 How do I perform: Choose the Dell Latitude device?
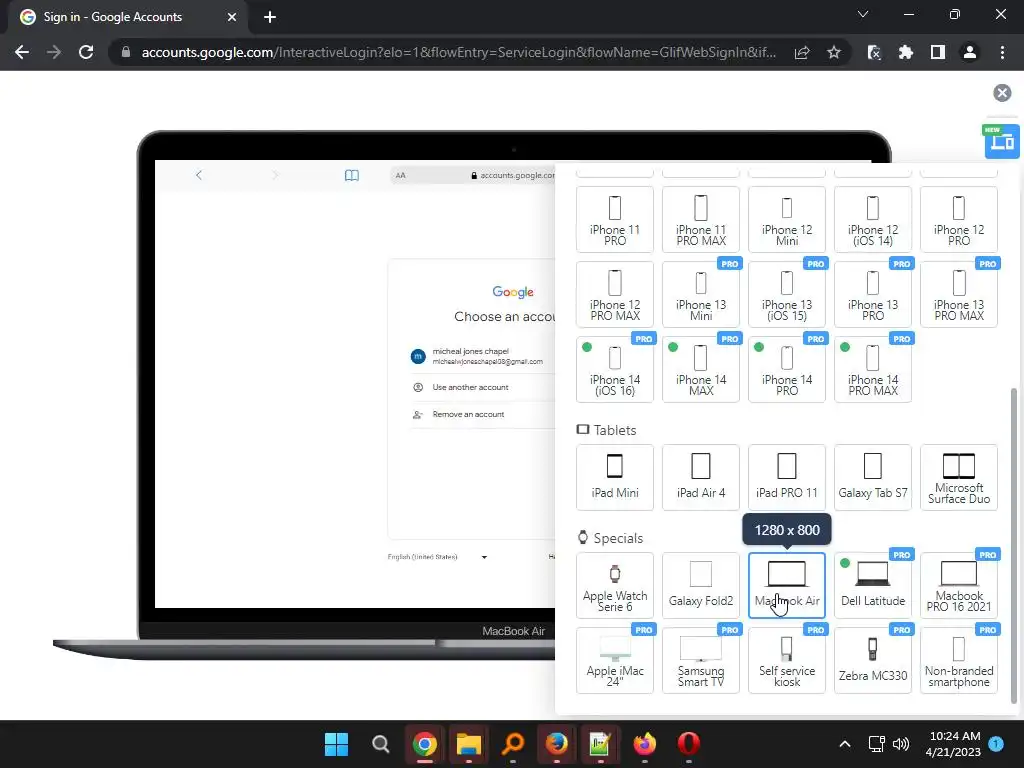point(873,585)
